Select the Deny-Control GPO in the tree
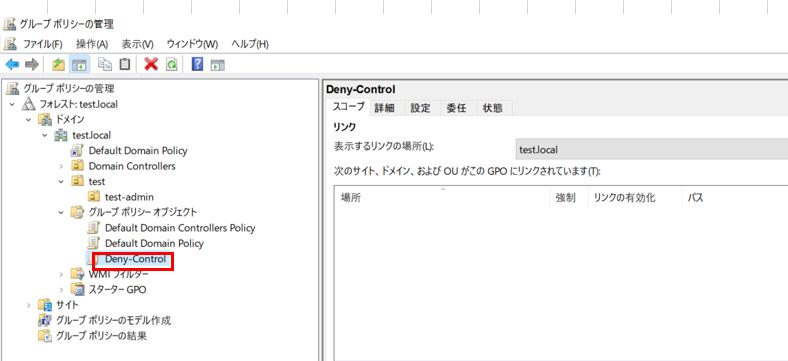This screenshot has height=361, width=788. [x=135, y=259]
